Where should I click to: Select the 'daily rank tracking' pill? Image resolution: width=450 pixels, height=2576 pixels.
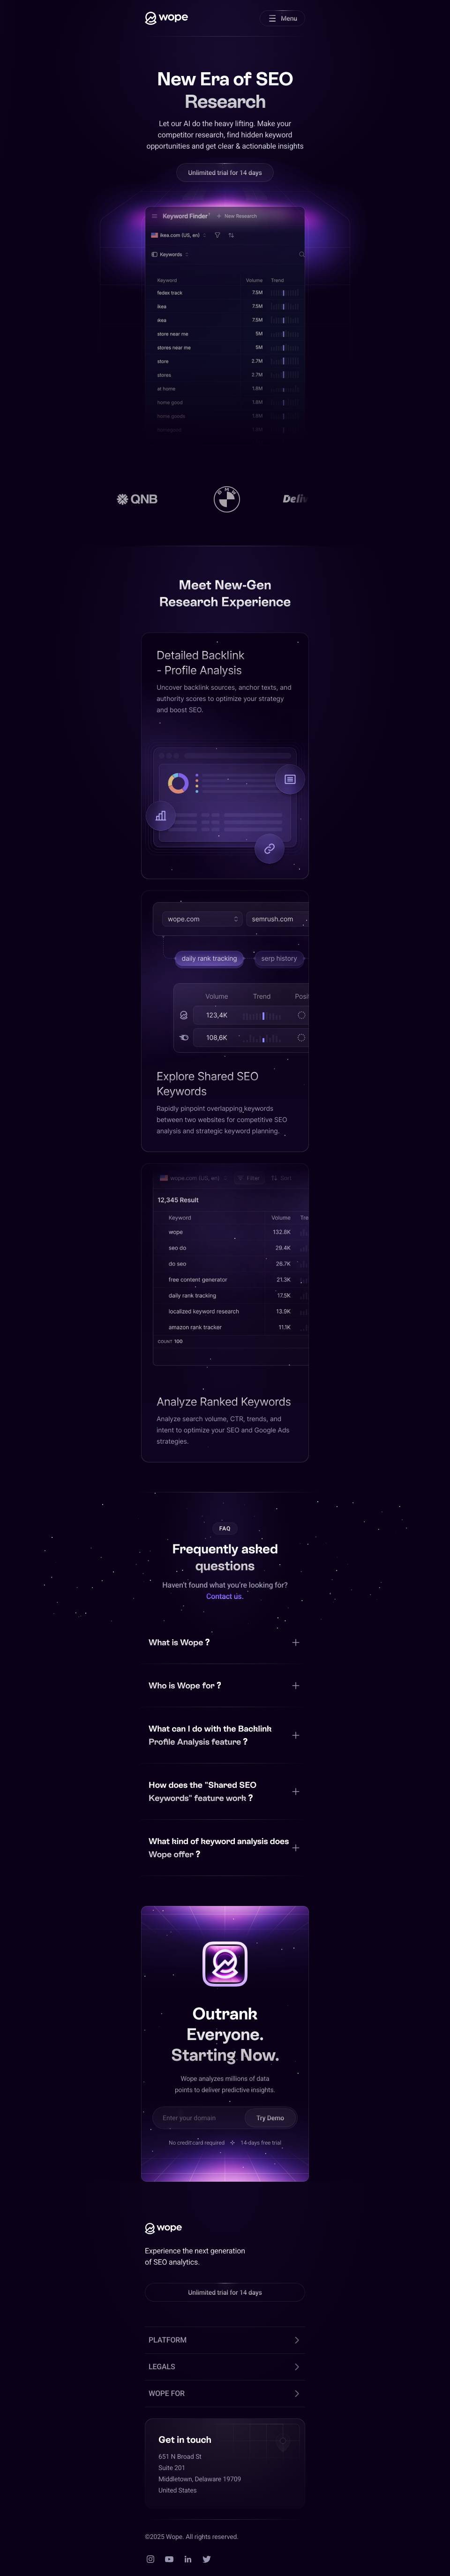[x=209, y=958]
